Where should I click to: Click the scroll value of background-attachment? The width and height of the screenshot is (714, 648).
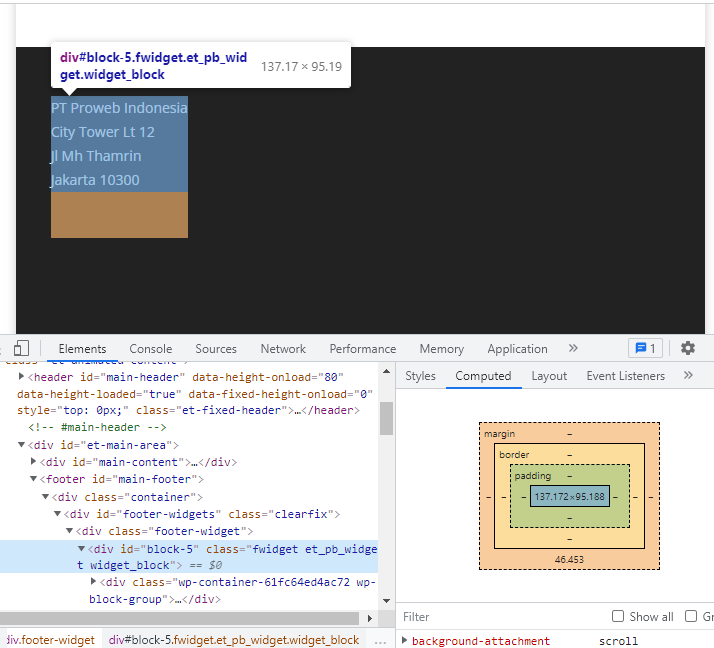pyautogui.click(x=618, y=641)
